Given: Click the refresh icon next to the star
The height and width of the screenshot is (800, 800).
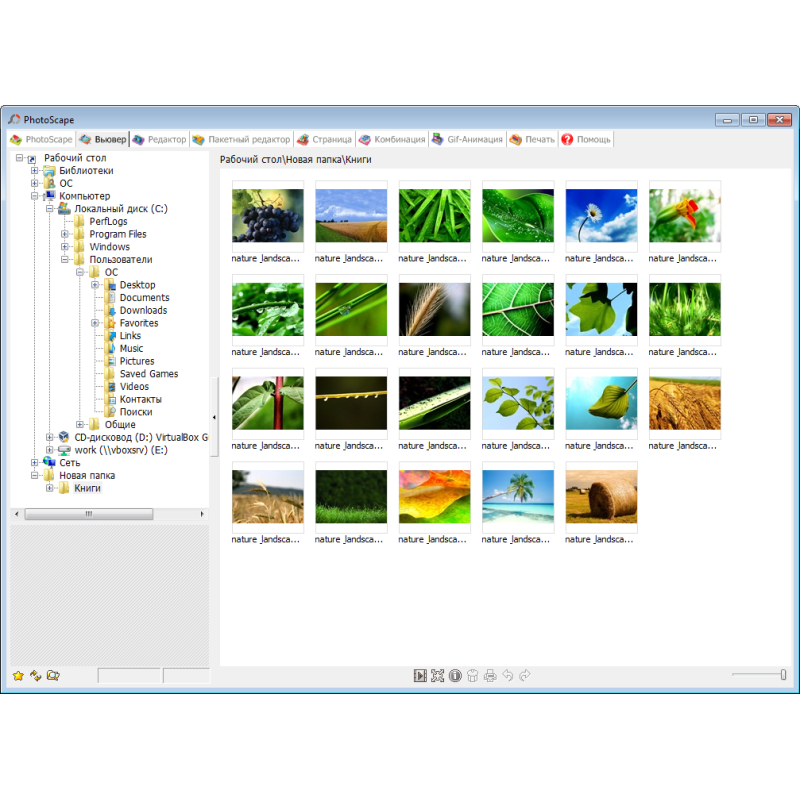Looking at the screenshot, I should pos(35,676).
